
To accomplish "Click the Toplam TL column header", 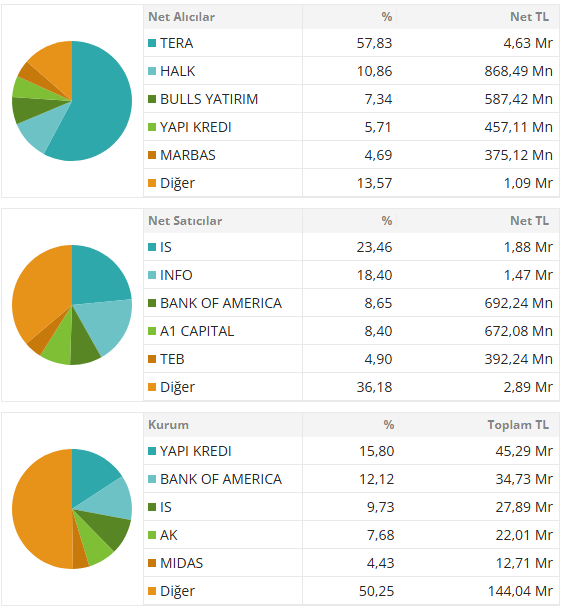I will 518,425.
